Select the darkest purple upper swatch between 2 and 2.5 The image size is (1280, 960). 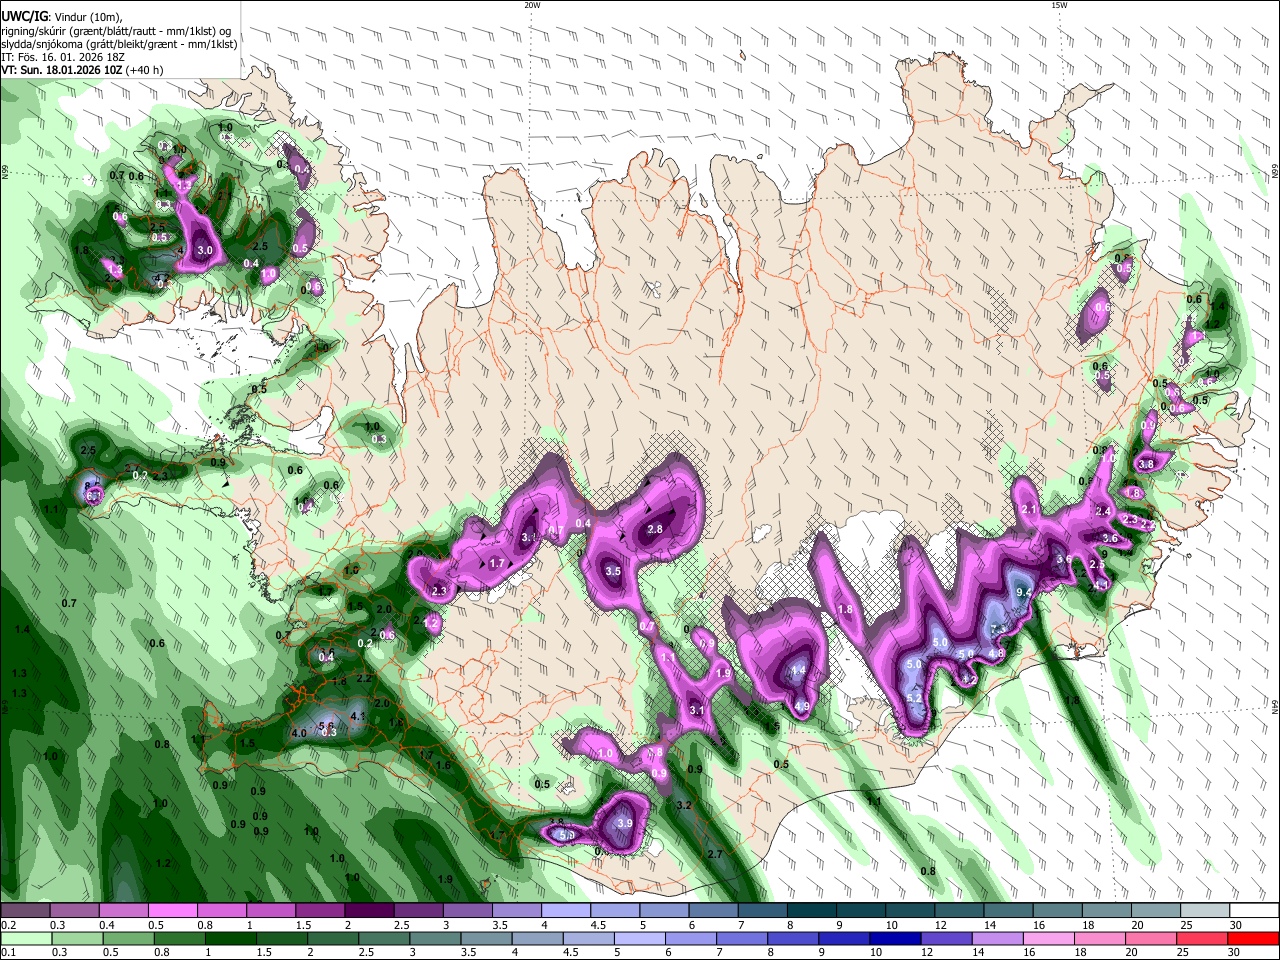pos(369,911)
